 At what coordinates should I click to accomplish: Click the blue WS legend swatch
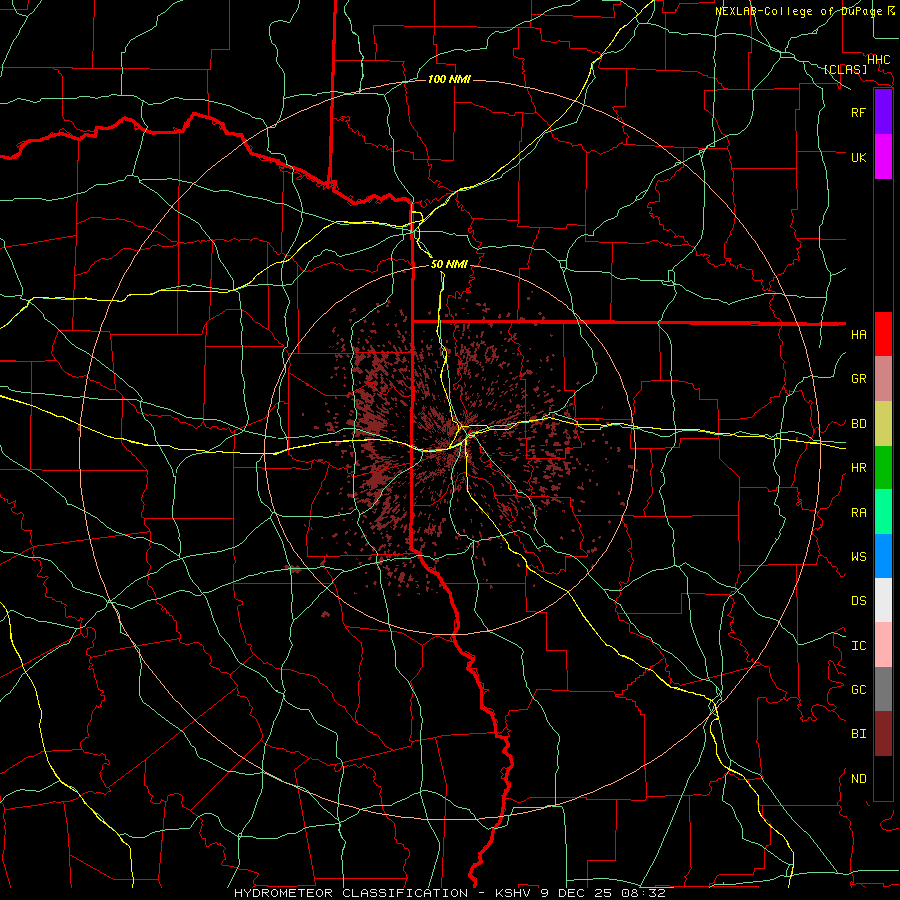[883, 556]
